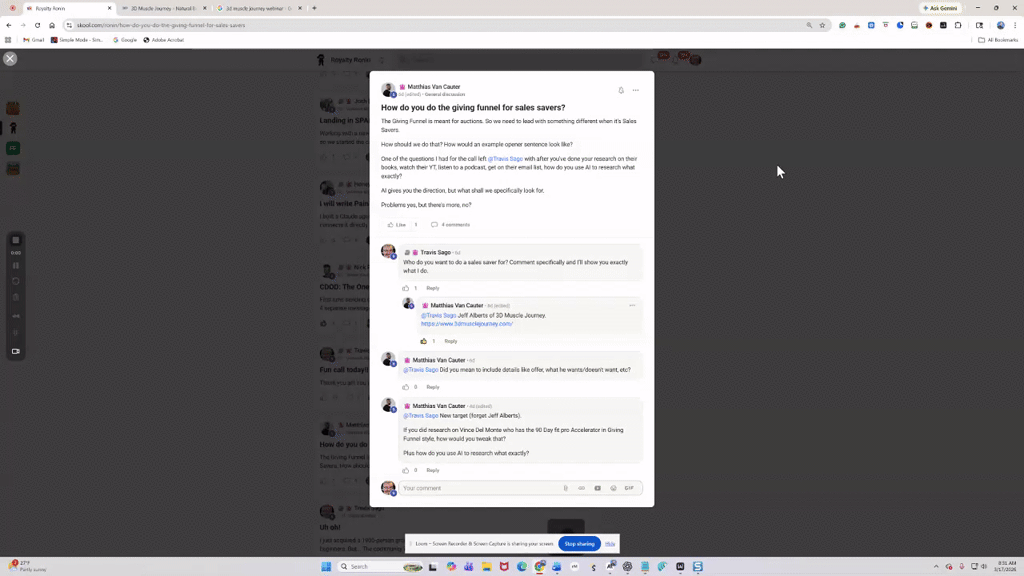
Task: Select the Royalty Ronin browser tab
Action: [x=69, y=8]
